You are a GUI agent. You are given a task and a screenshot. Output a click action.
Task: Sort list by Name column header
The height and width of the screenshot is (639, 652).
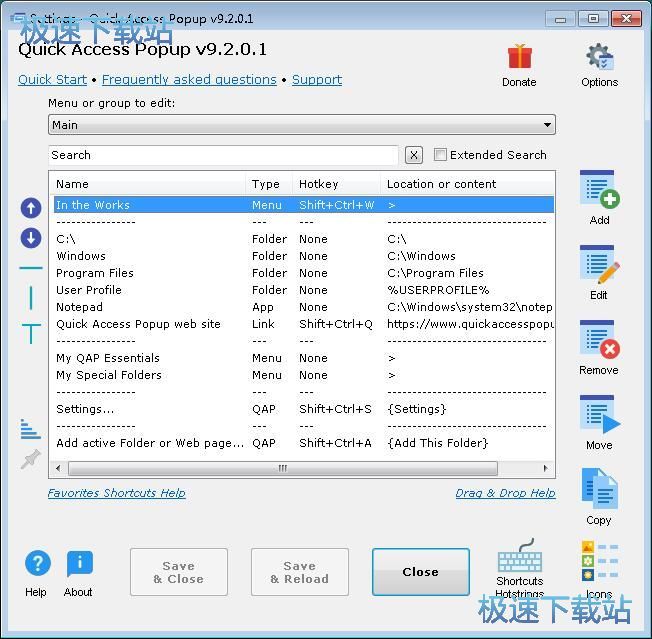click(x=149, y=184)
